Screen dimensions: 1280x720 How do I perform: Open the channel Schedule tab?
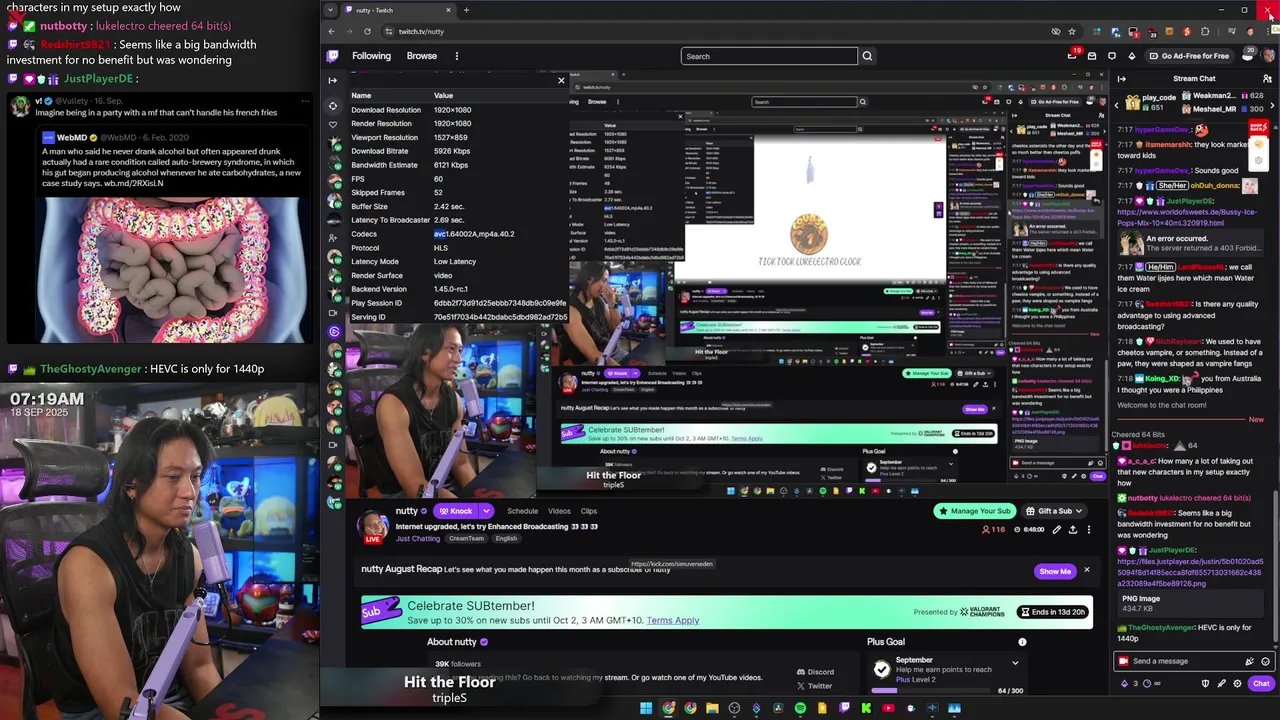click(x=522, y=511)
